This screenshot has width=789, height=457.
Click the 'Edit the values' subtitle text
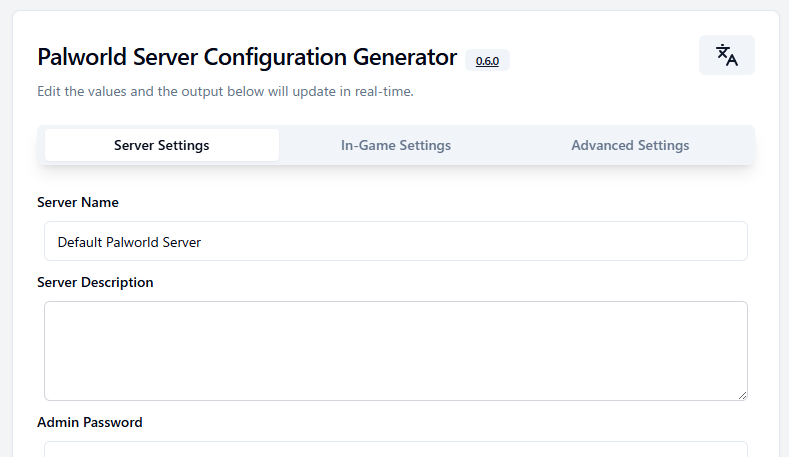pyautogui.click(x=225, y=92)
